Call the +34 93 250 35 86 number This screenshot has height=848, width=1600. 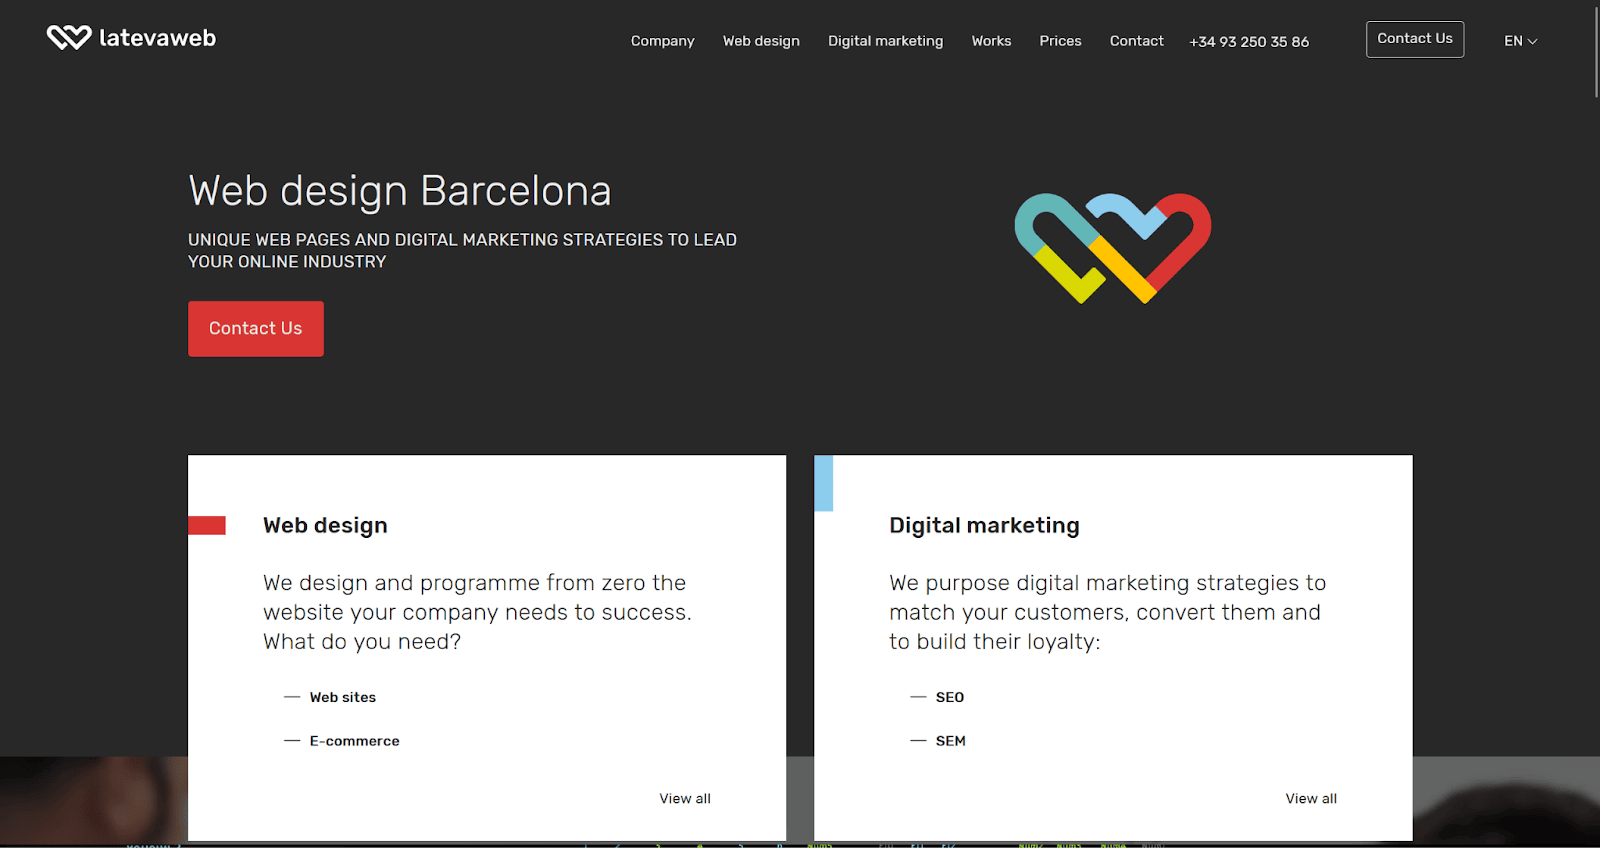pyautogui.click(x=1248, y=42)
